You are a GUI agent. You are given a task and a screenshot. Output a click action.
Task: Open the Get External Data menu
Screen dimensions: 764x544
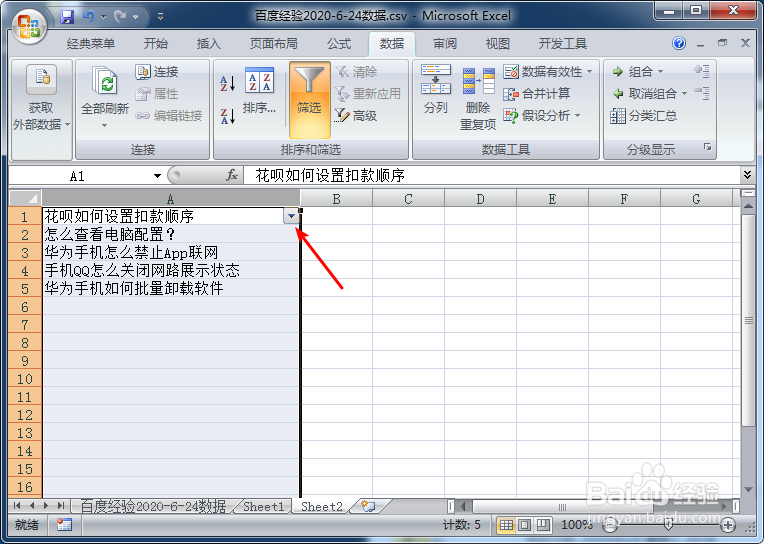[41, 110]
